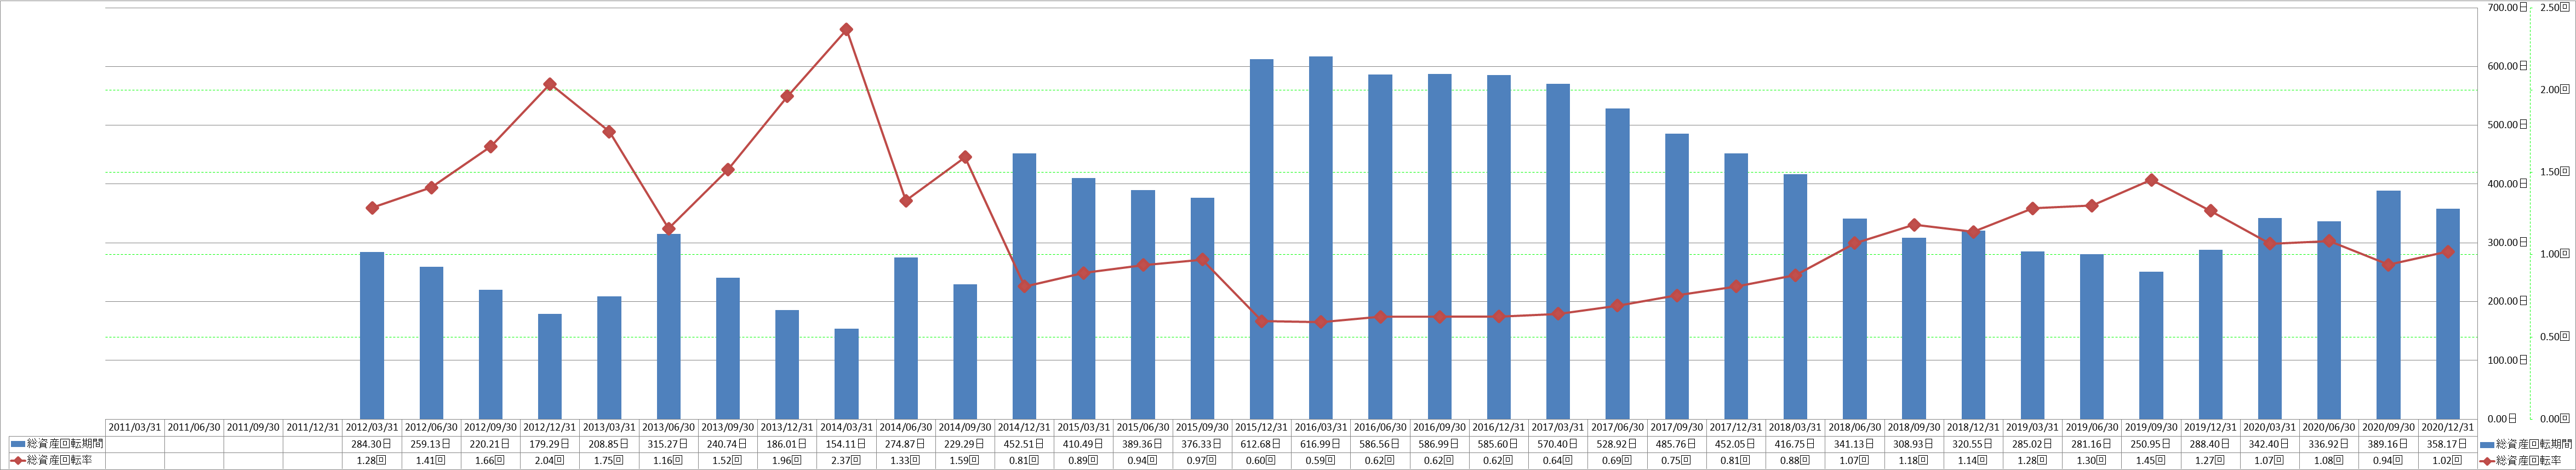The width and height of the screenshot is (2576, 470).
Task: Click the value 616.99日 in the table
Action: point(1320,444)
